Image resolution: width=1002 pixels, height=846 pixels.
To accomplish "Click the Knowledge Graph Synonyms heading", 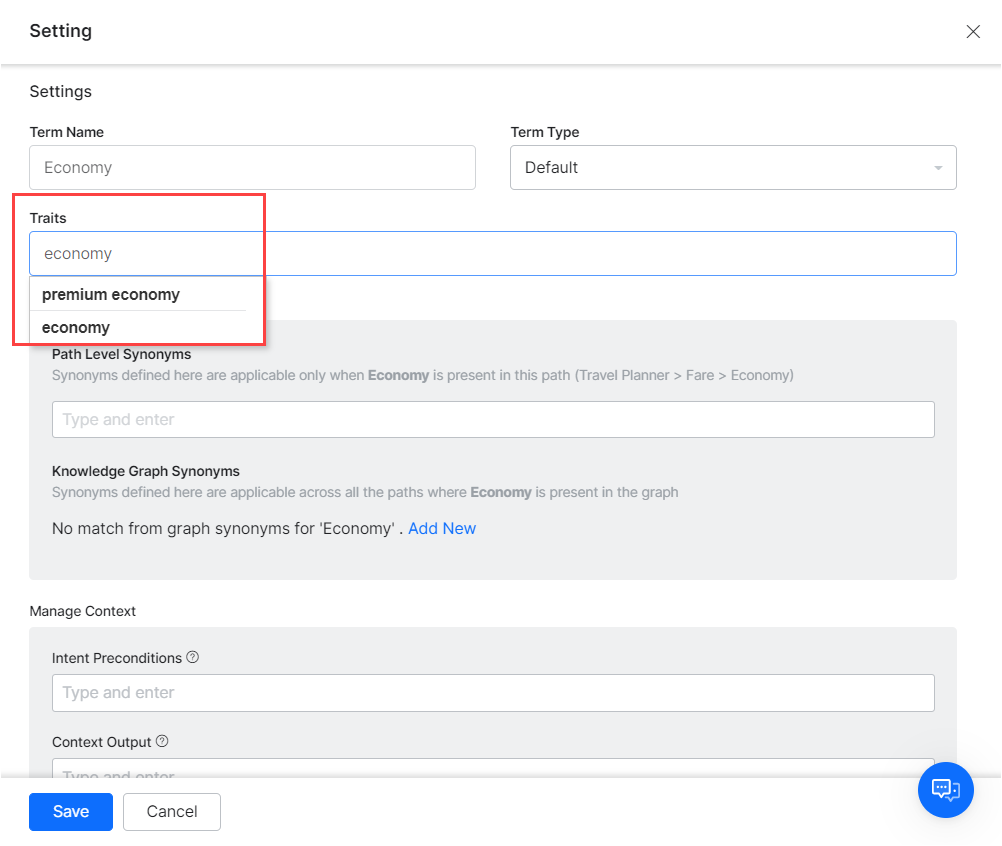I will [x=146, y=471].
